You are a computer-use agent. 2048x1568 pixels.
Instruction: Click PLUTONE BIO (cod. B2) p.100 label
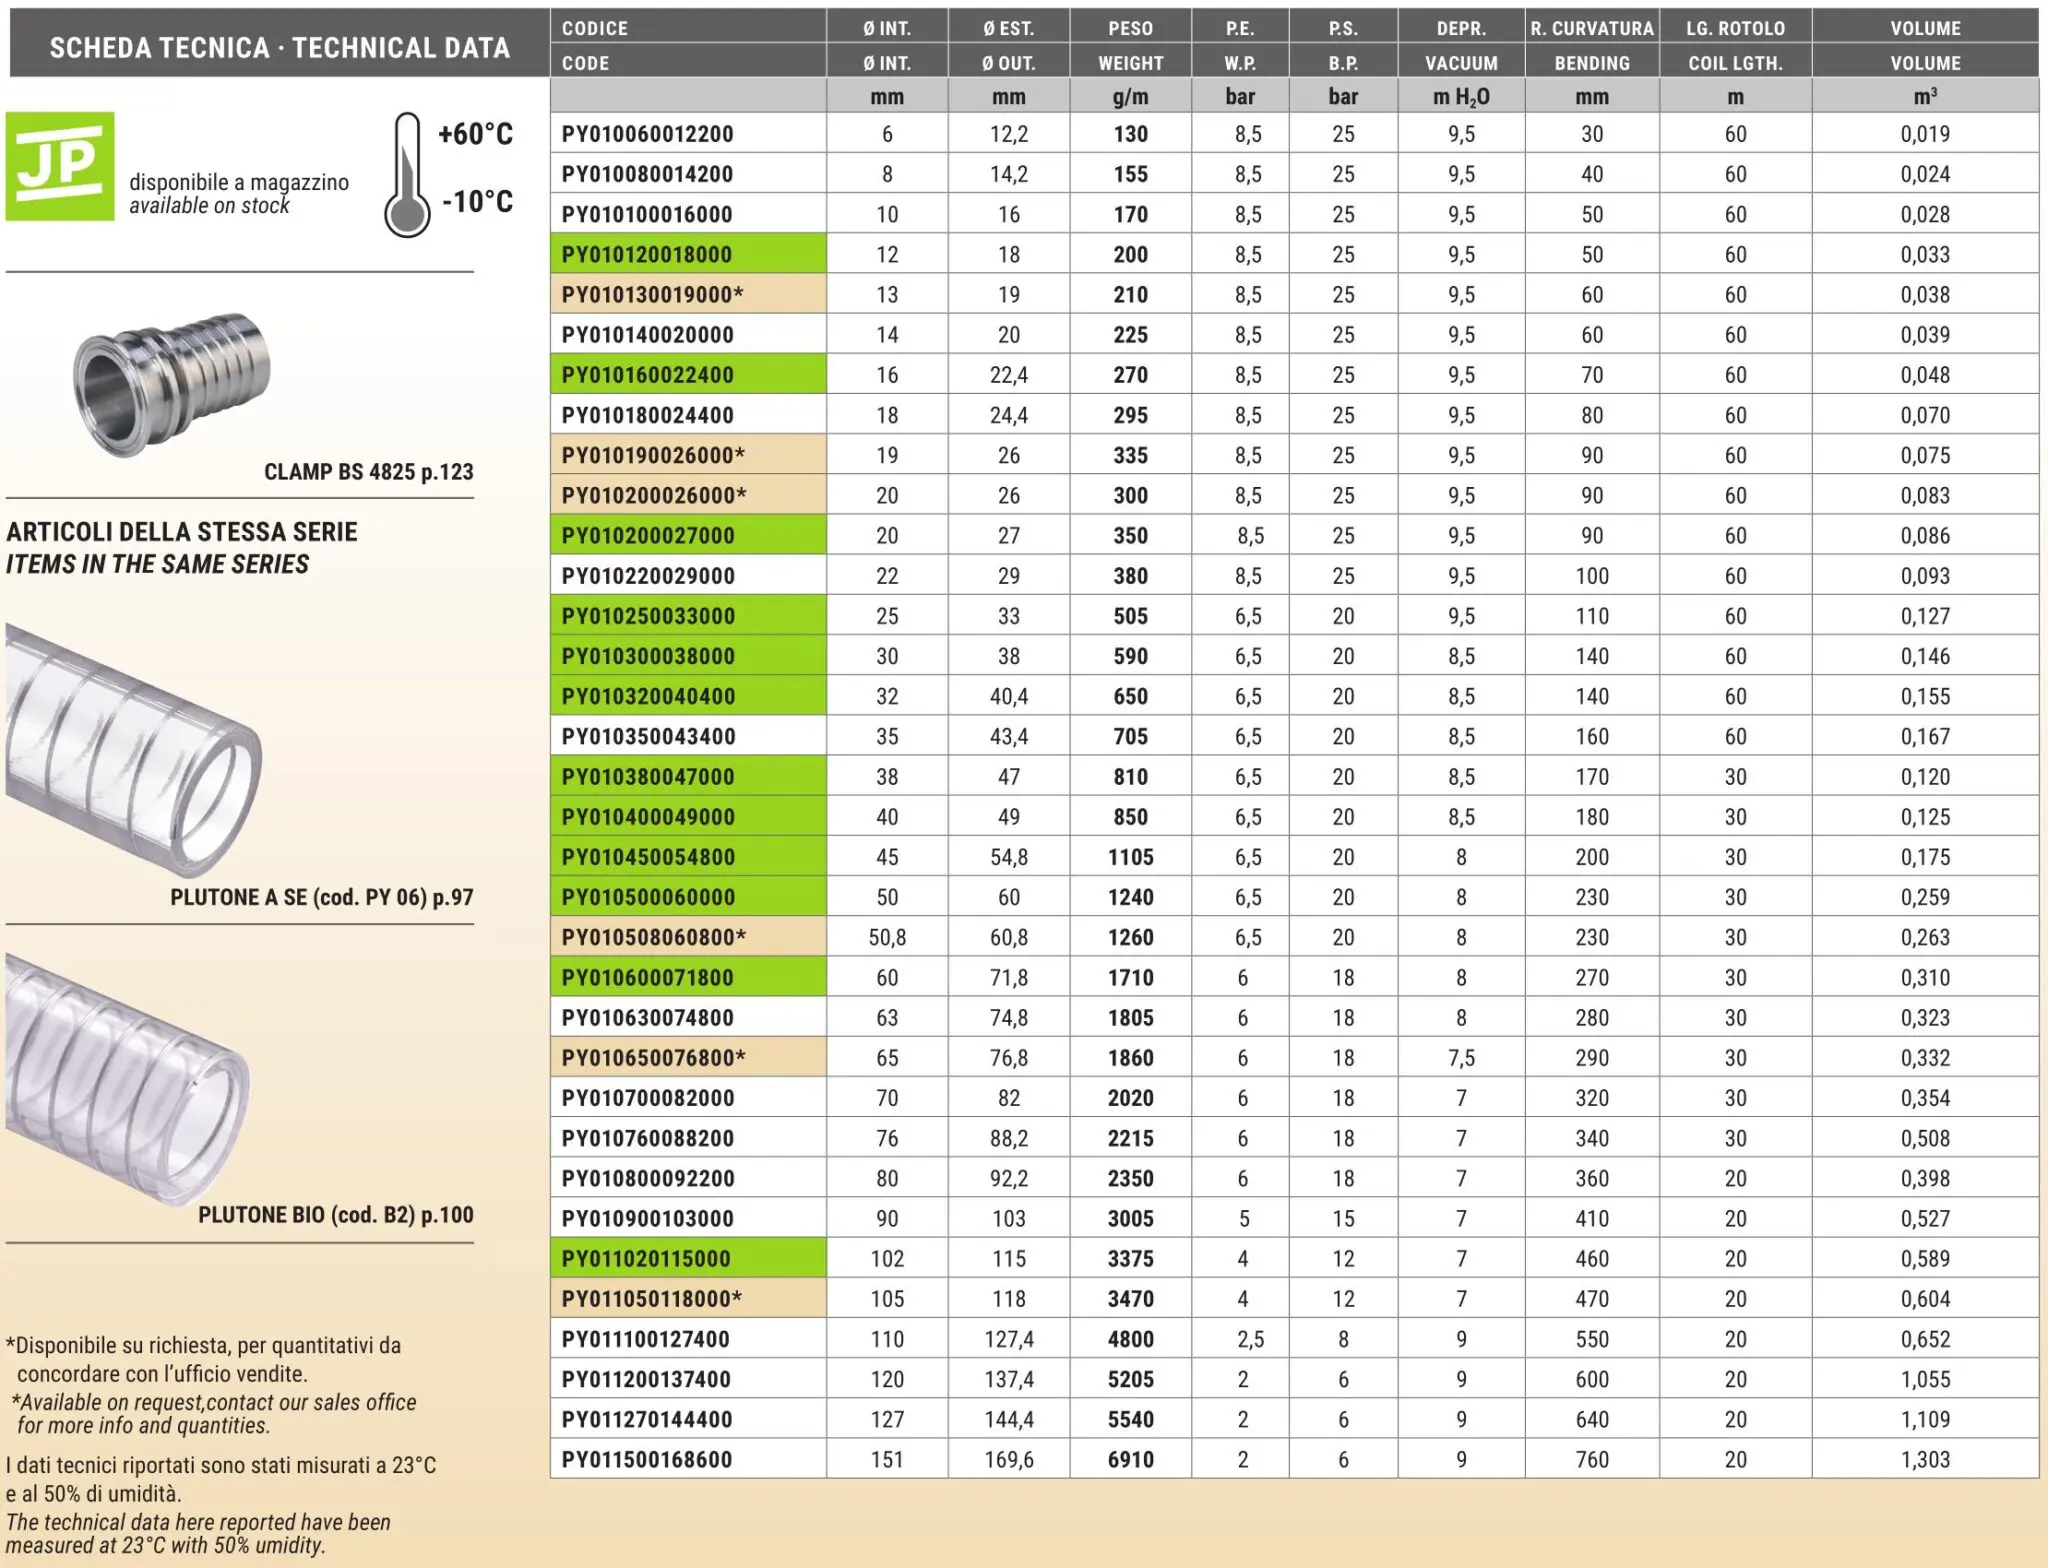tap(335, 1215)
